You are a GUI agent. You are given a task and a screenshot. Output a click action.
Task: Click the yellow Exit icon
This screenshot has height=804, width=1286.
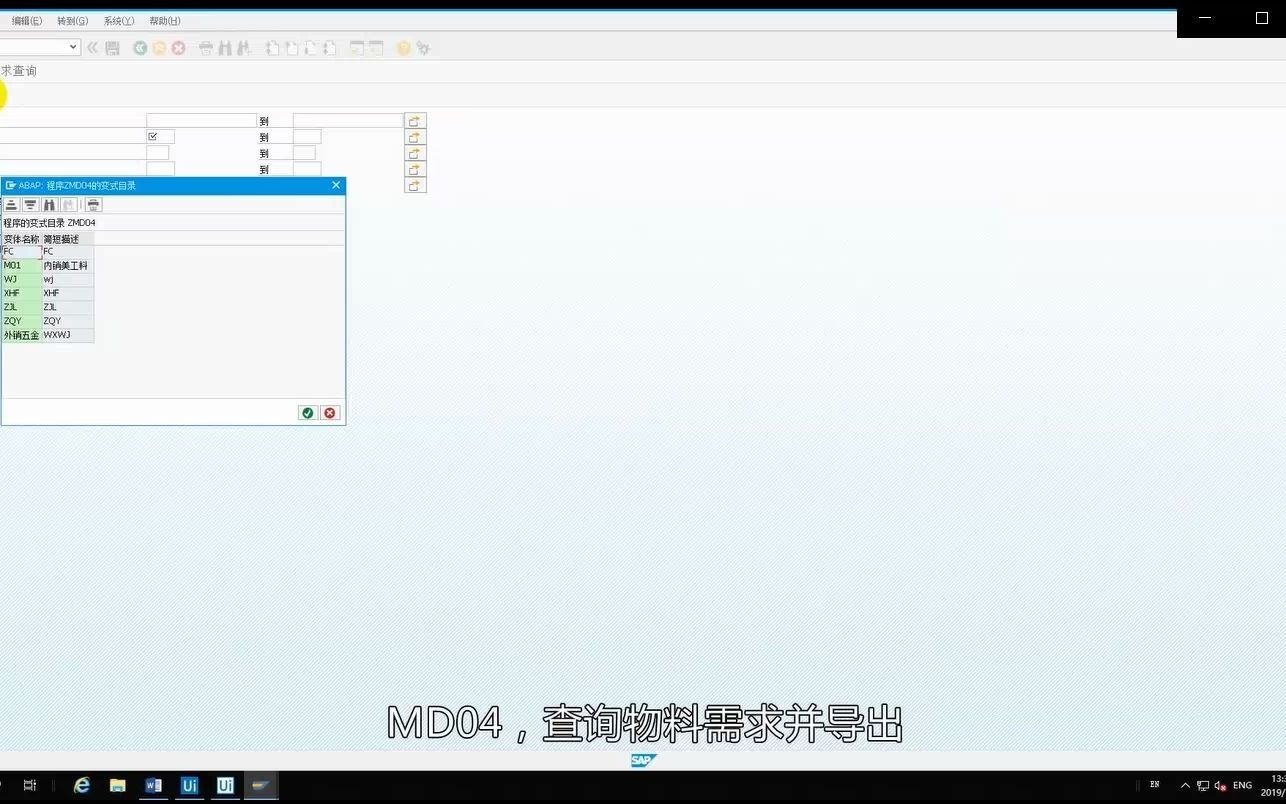point(159,48)
